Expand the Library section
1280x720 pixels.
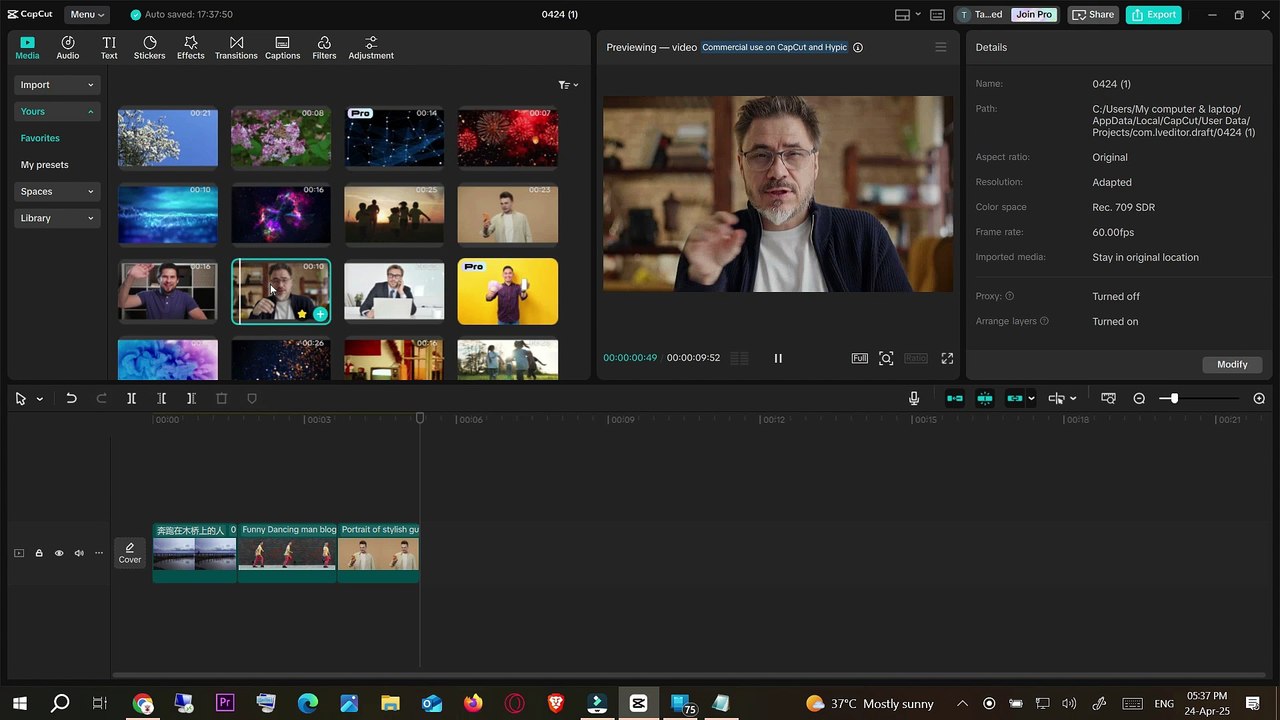tap(57, 218)
